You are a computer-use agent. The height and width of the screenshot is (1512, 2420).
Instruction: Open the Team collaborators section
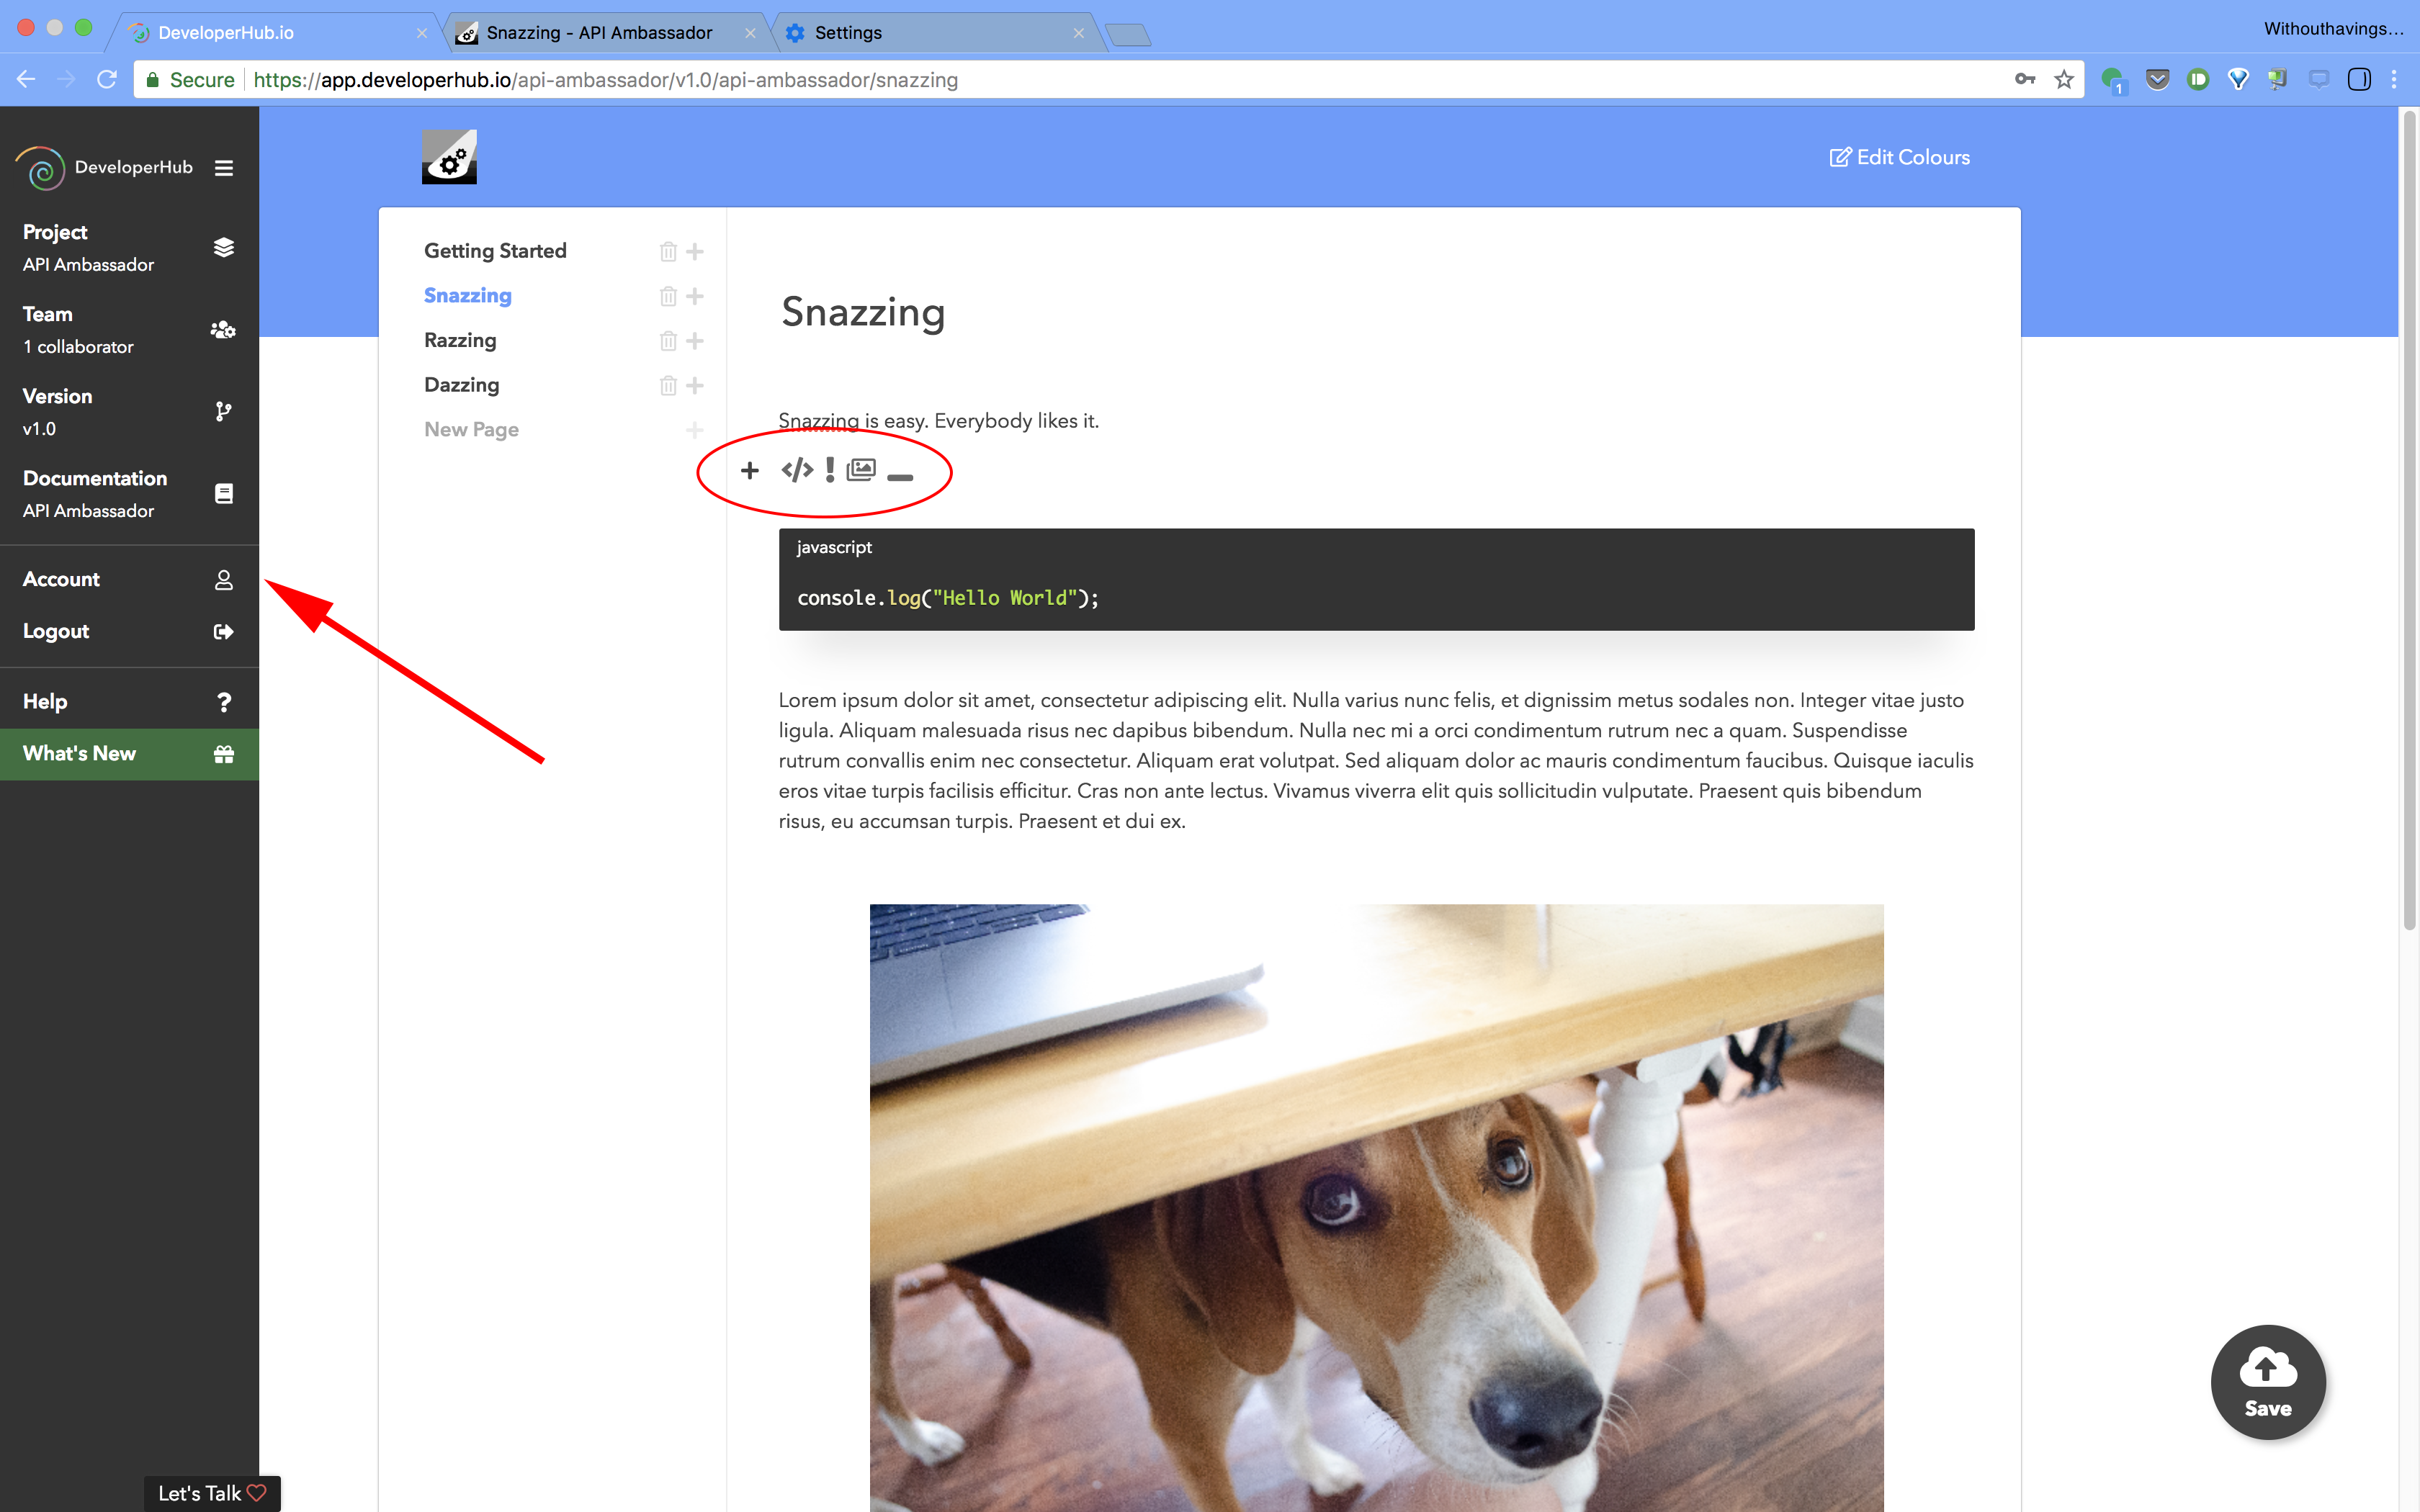pos(129,330)
